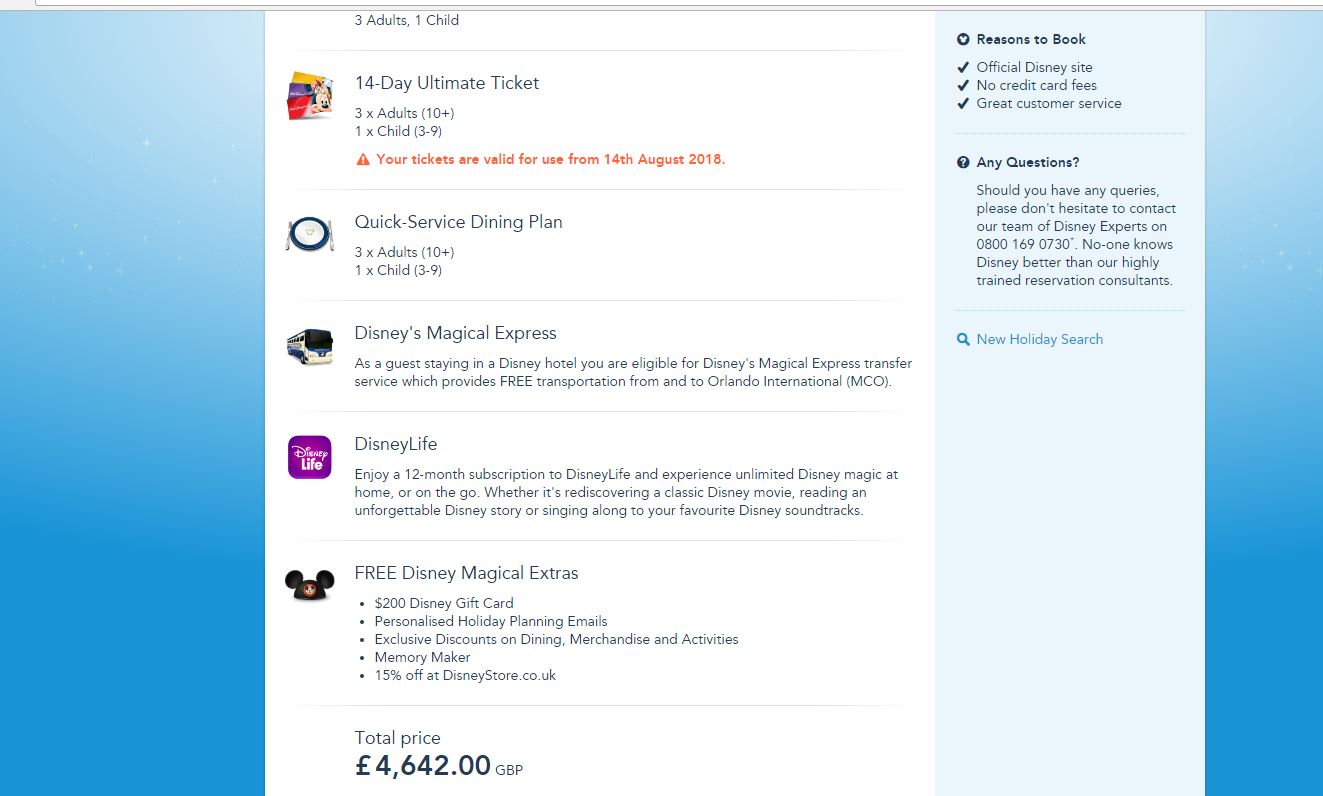Click the Disney's Magical Express heading

[455, 333]
